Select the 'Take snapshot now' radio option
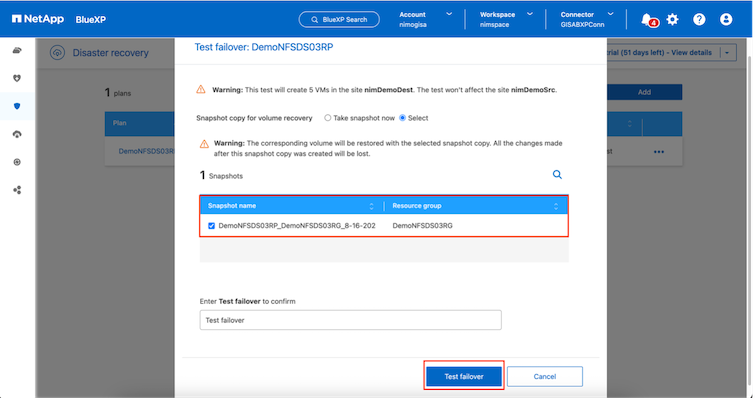This screenshot has height=400, width=755. tap(327, 118)
